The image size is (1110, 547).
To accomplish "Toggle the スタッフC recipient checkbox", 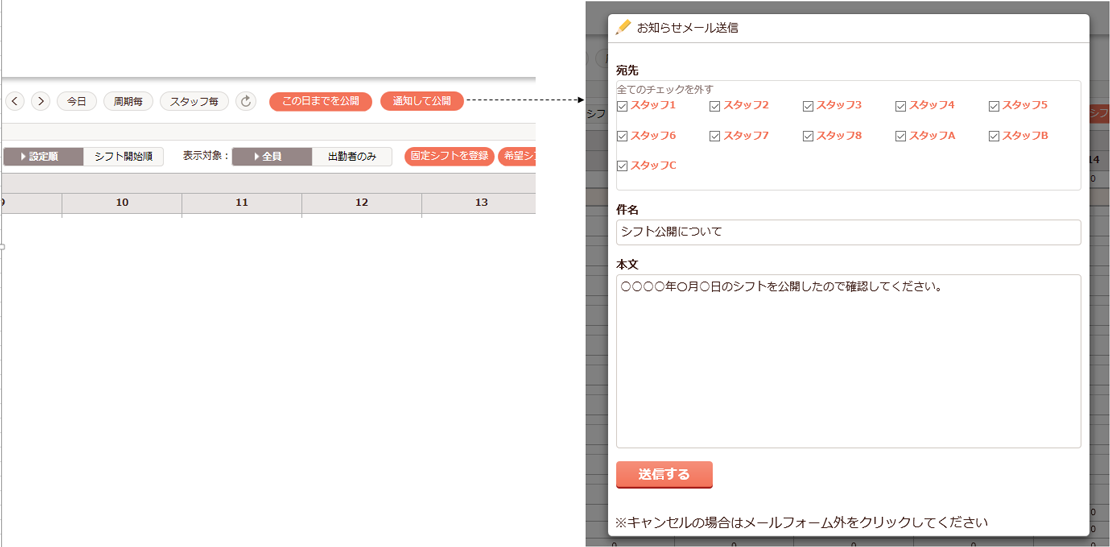I will (x=622, y=166).
